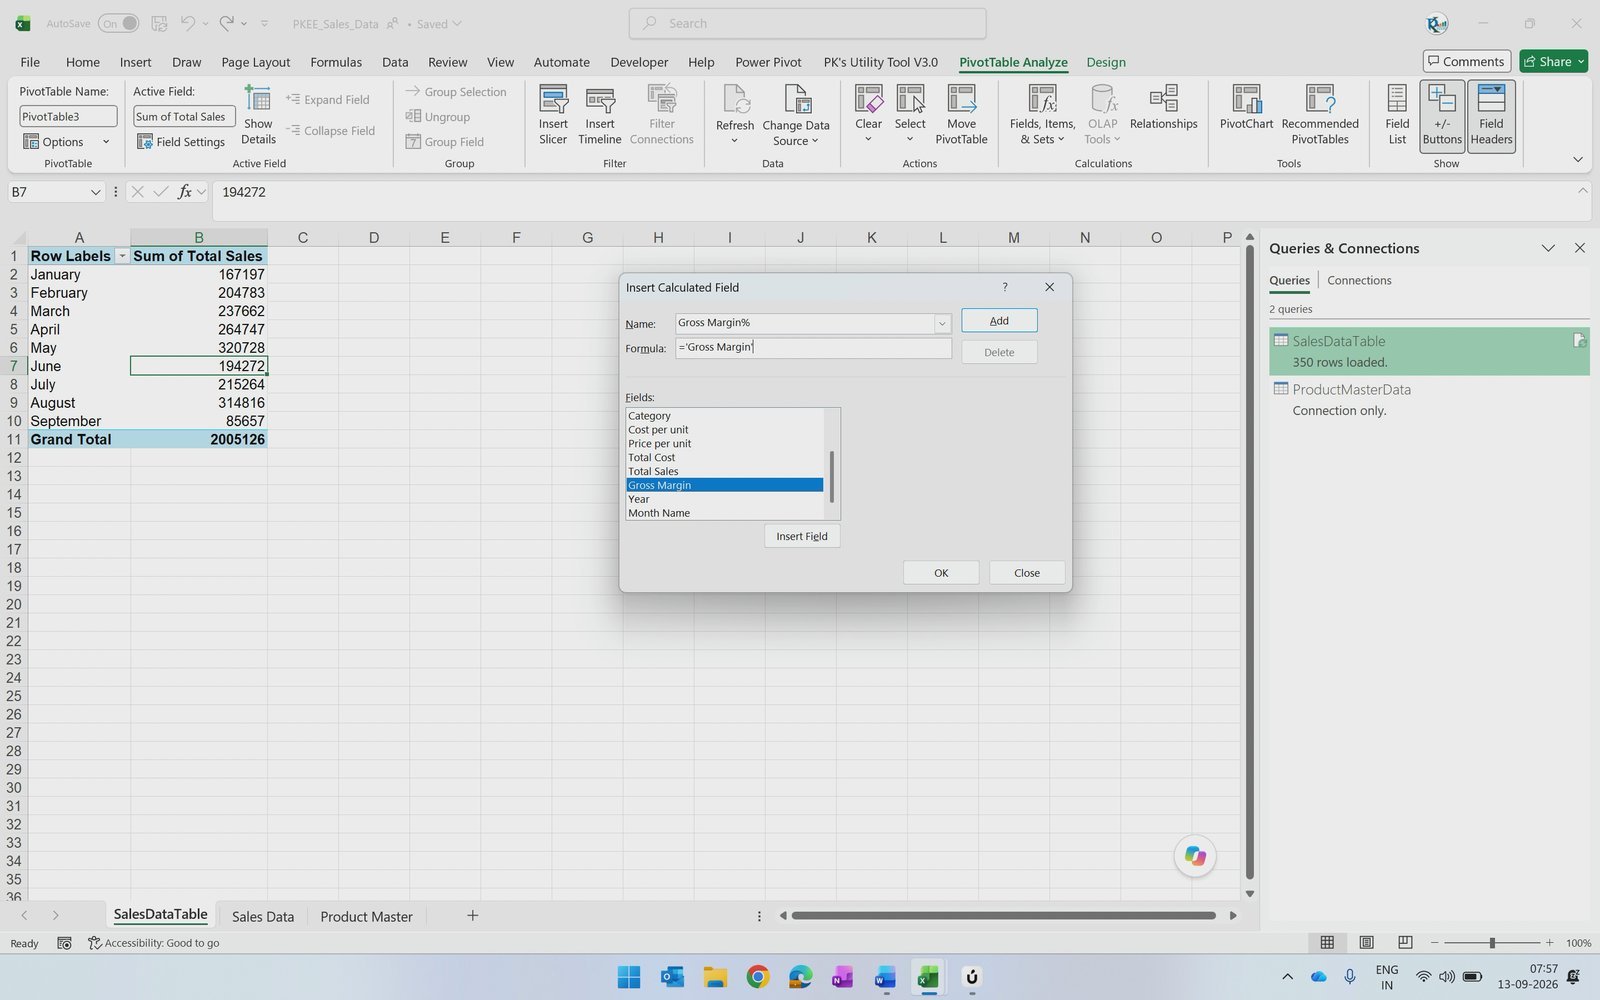Switch to Page Layout view in status bar
The height and width of the screenshot is (1000, 1600).
[x=1366, y=943]
